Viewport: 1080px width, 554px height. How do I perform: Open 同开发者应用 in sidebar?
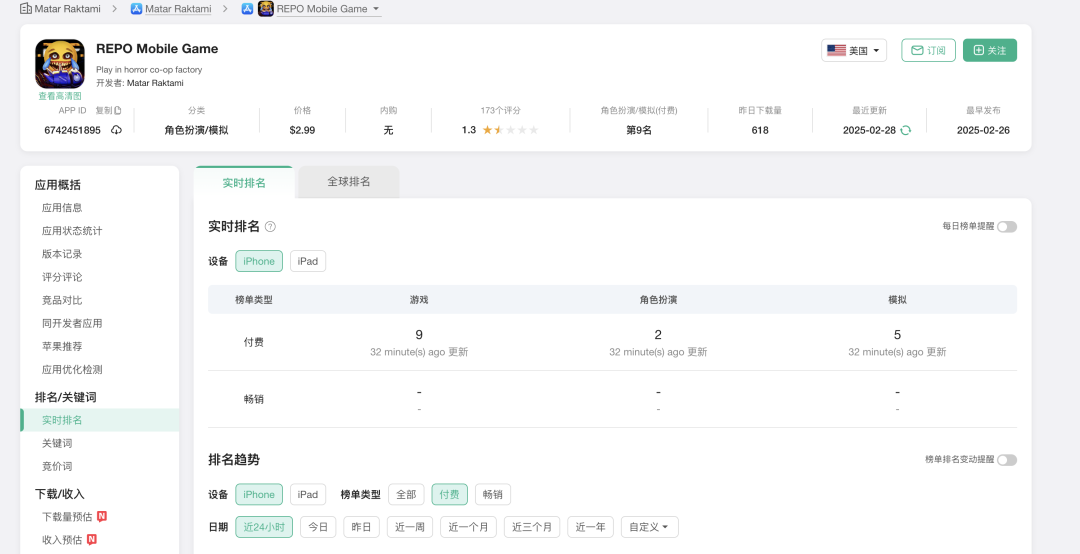(x=72, y=323)
